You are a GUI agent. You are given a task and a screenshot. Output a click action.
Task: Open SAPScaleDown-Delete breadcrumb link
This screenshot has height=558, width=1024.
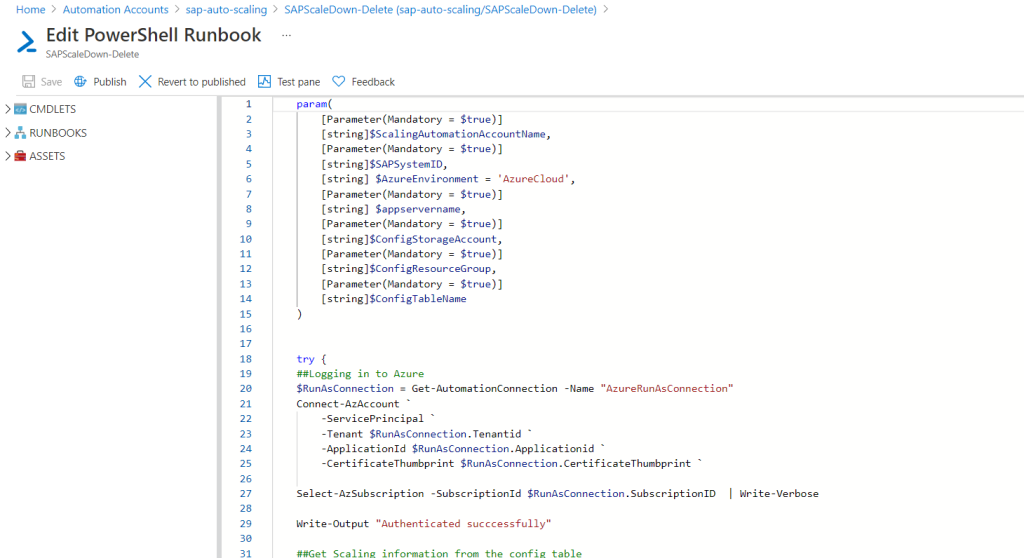coord(440,10)
